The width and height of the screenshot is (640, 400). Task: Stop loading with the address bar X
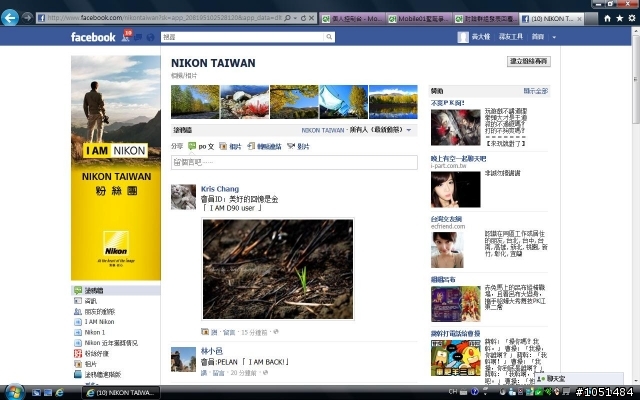311,18
